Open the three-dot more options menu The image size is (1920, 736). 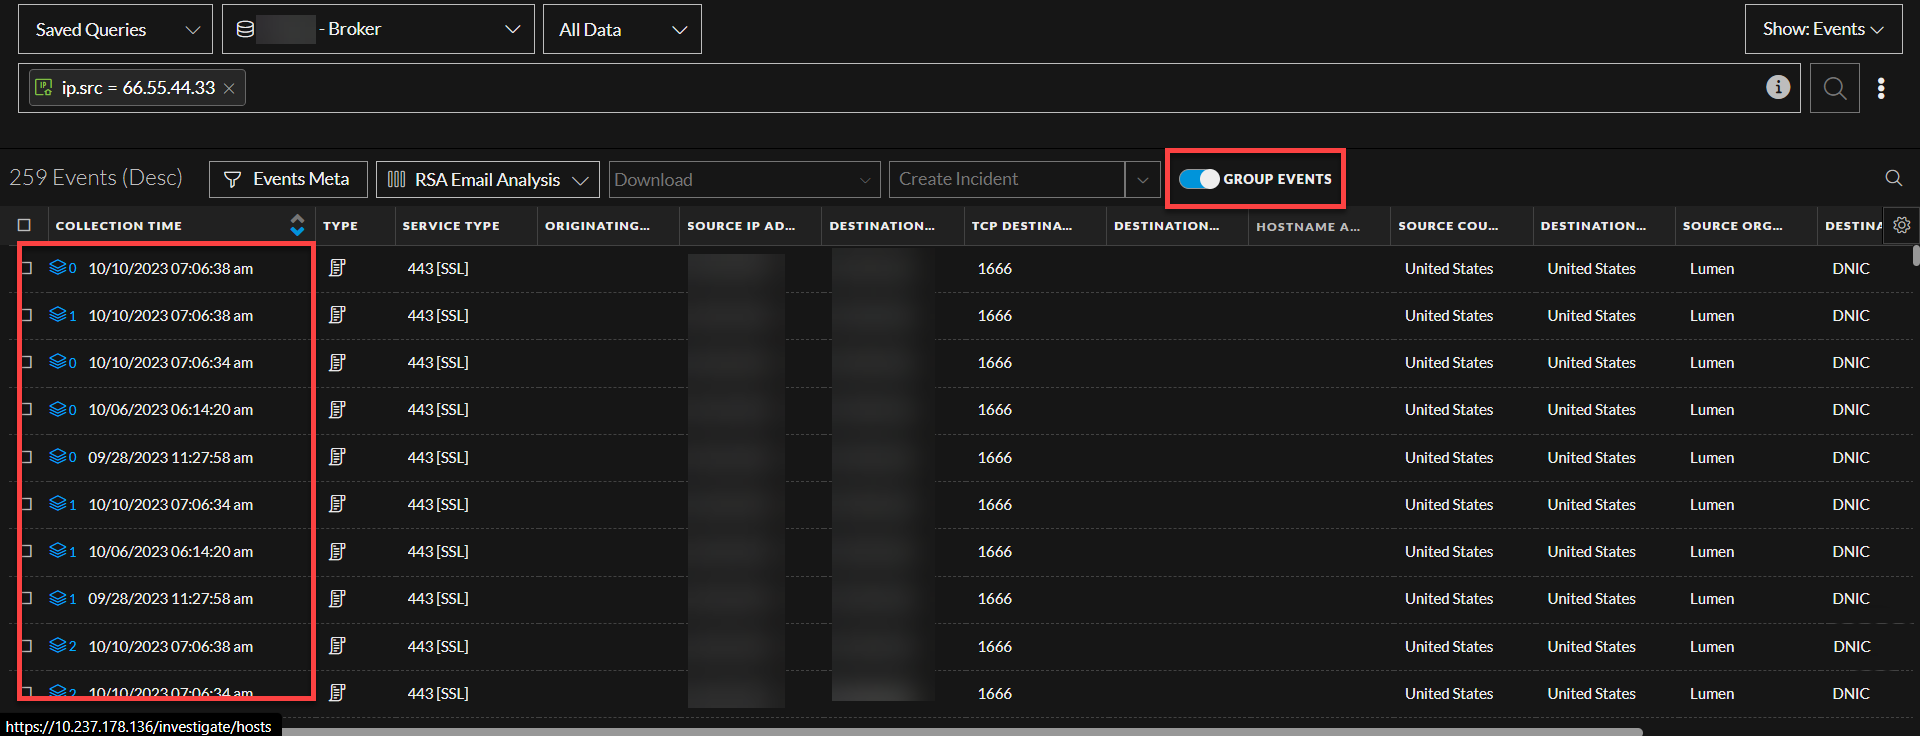pyautogui.click(x=1881, y=88)
